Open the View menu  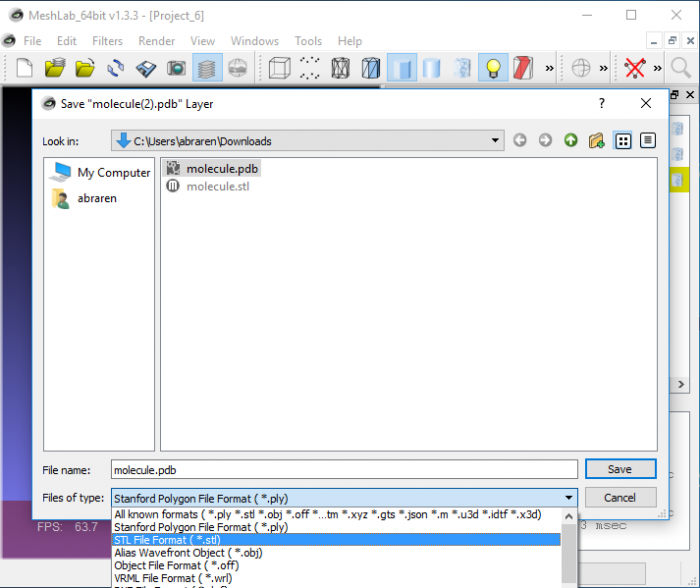(x=202, y=41)
